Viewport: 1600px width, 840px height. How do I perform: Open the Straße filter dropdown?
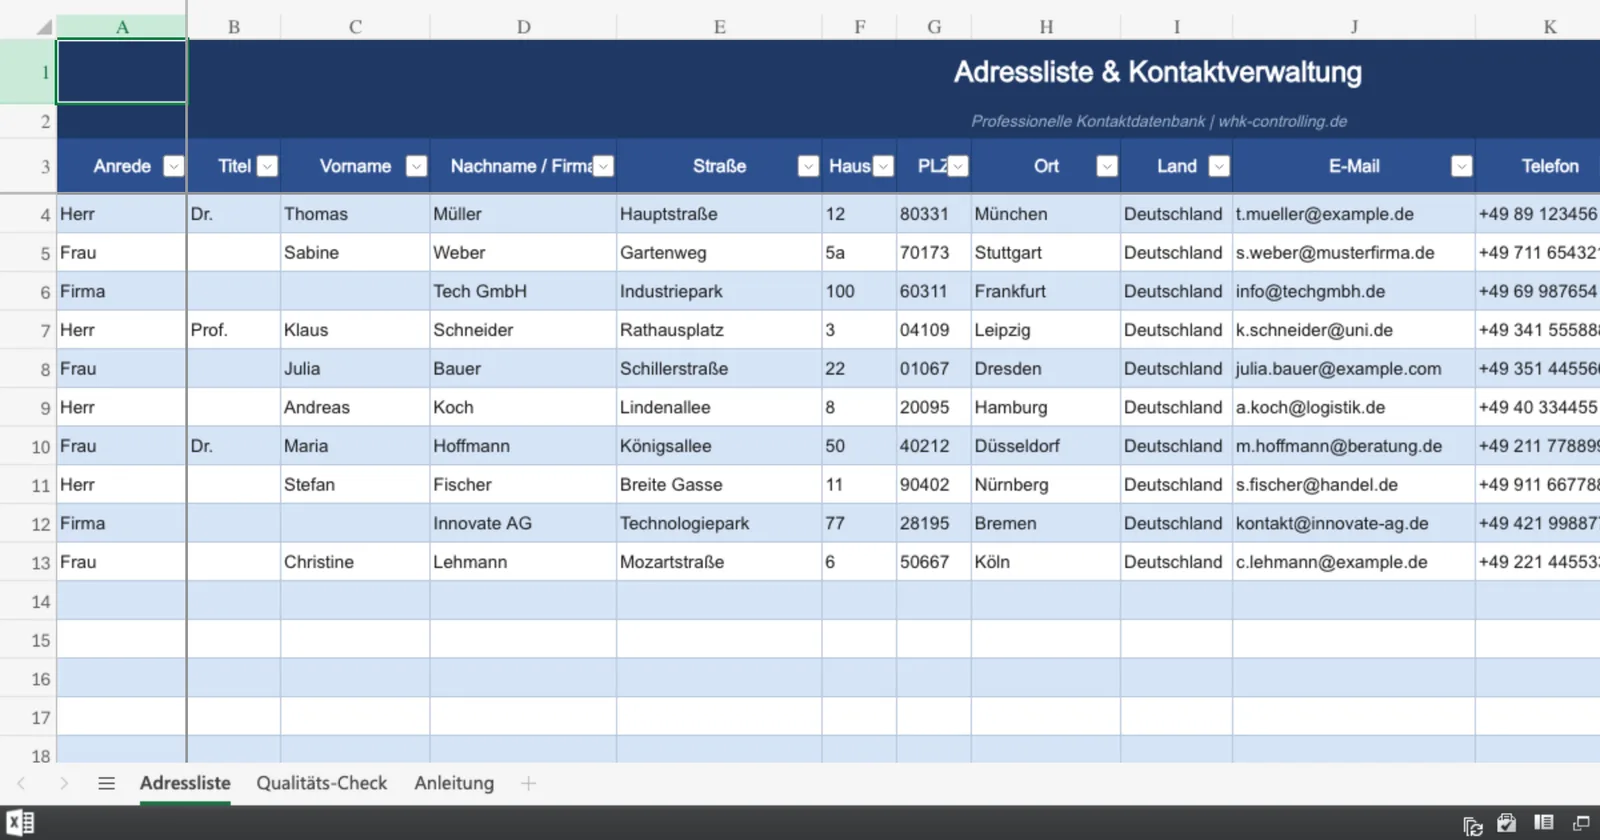[809, 166]
